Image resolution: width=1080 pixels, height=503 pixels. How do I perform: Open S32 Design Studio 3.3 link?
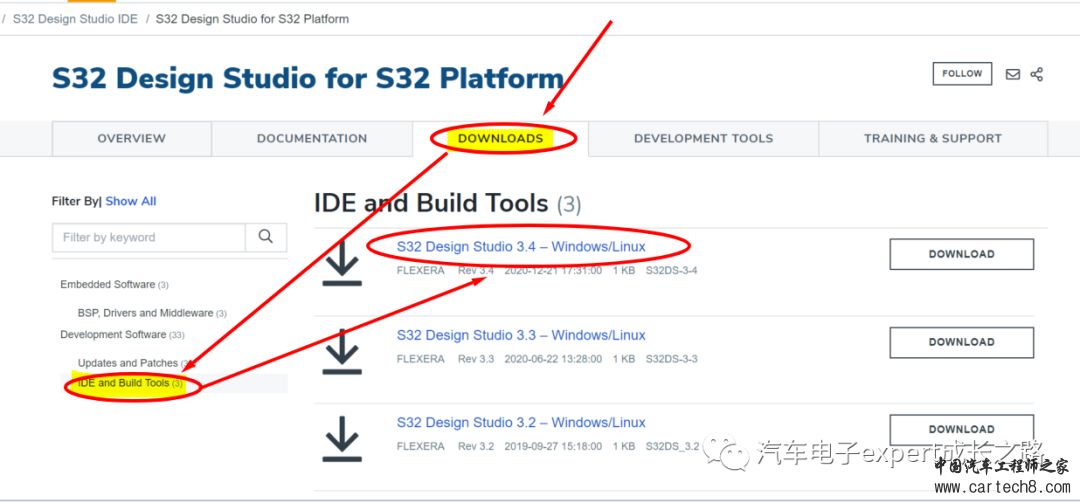(521, 336)
